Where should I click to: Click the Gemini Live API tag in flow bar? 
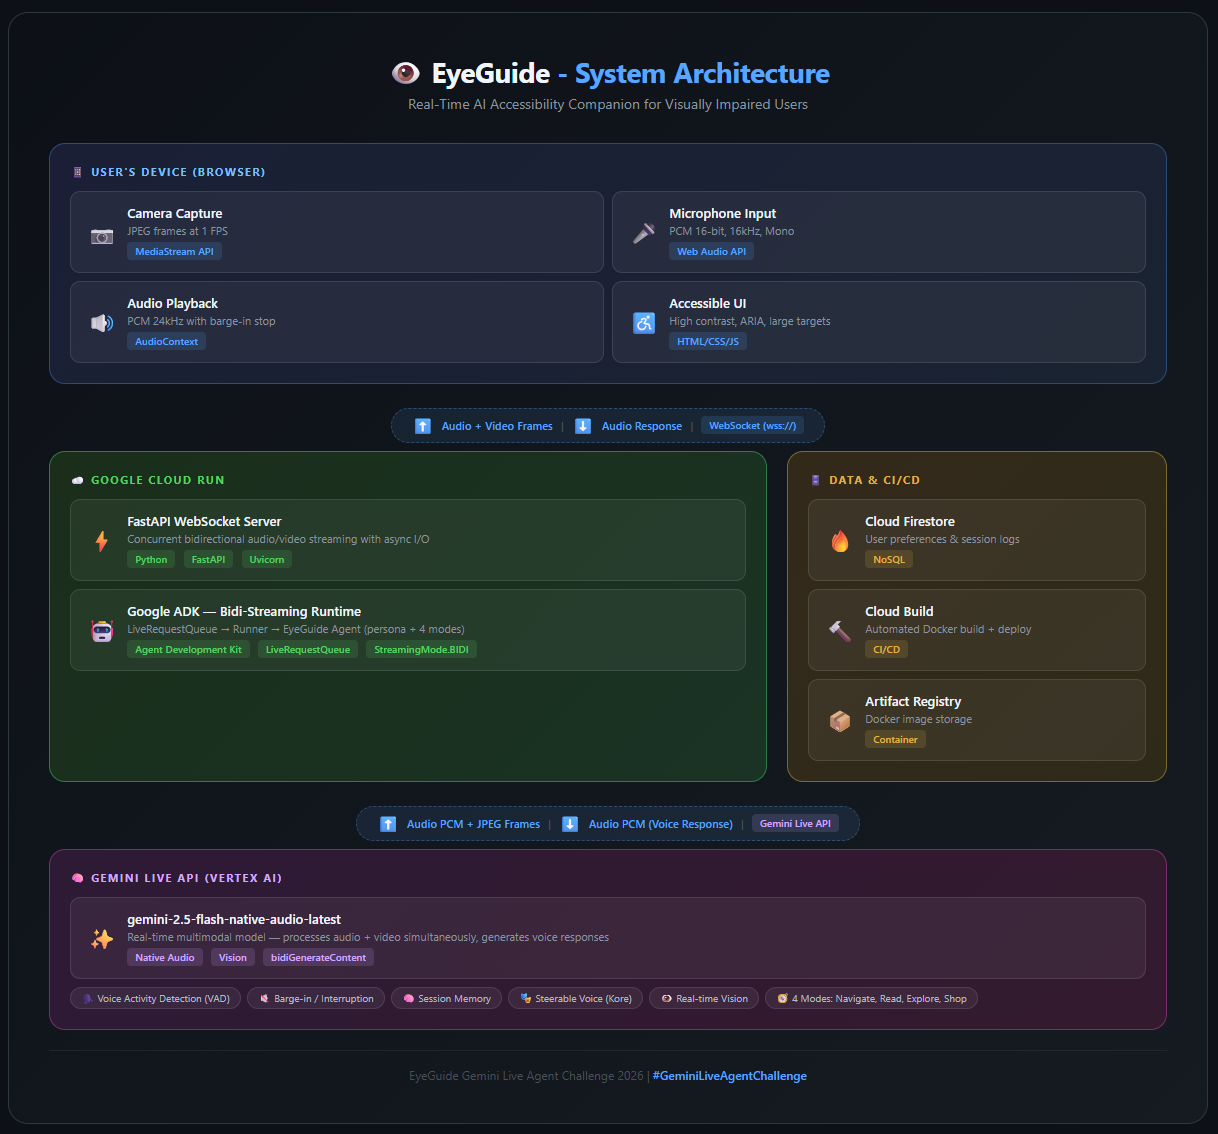click(x=795, y=824)
